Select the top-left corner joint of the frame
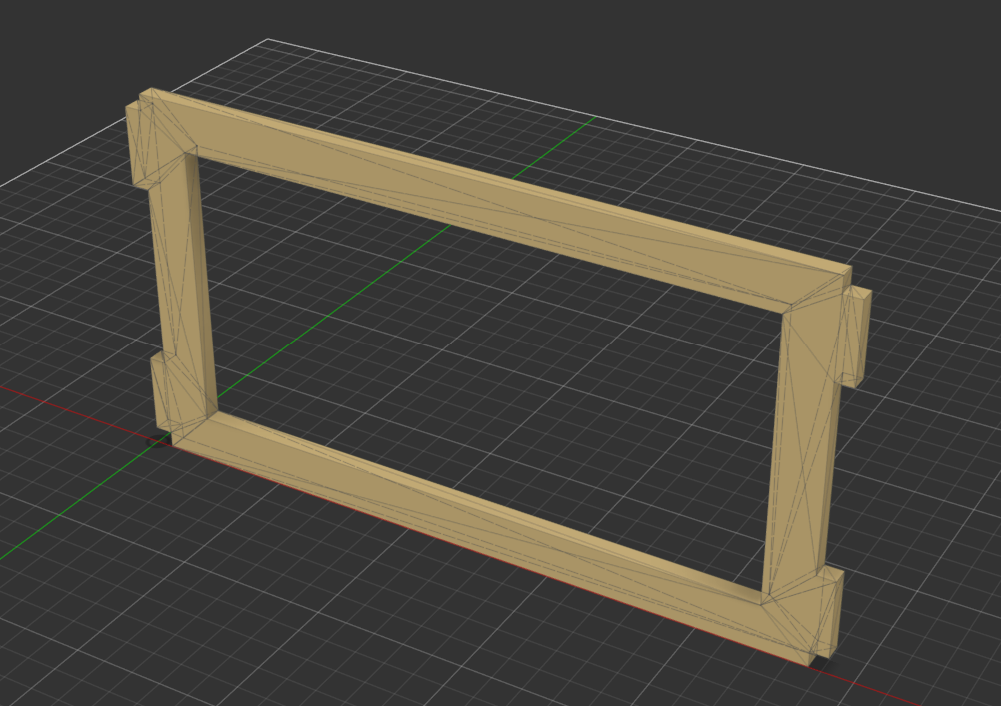The image size is (1001, 706). coord(168,125)
